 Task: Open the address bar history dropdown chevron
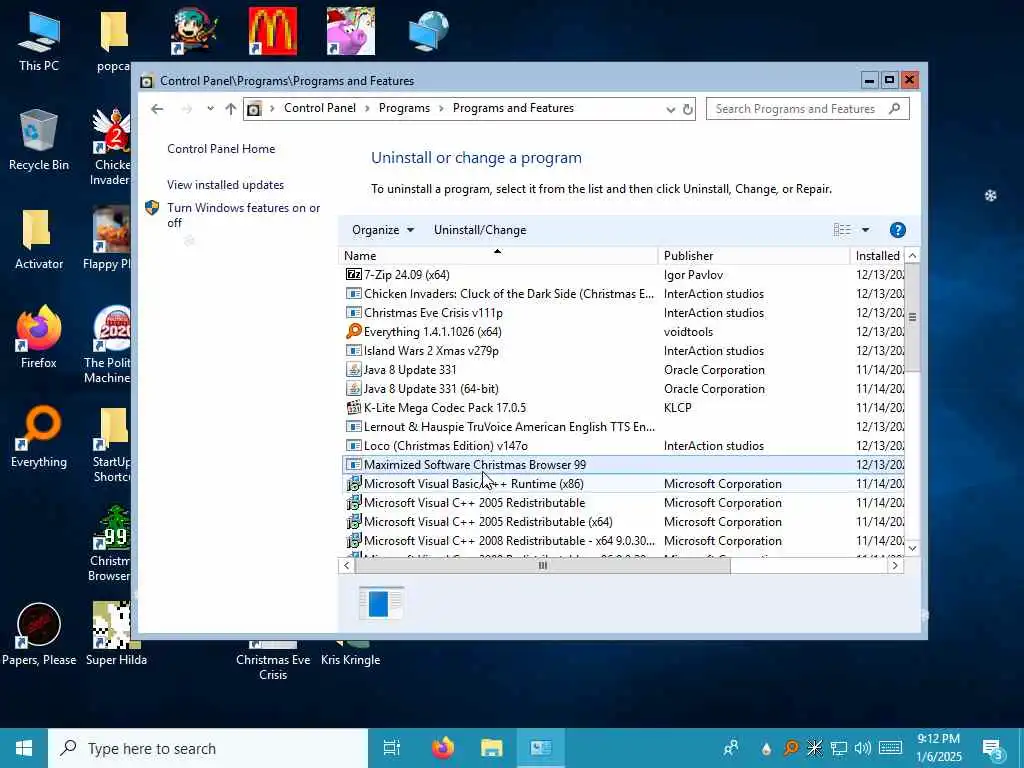coord(671,110)
